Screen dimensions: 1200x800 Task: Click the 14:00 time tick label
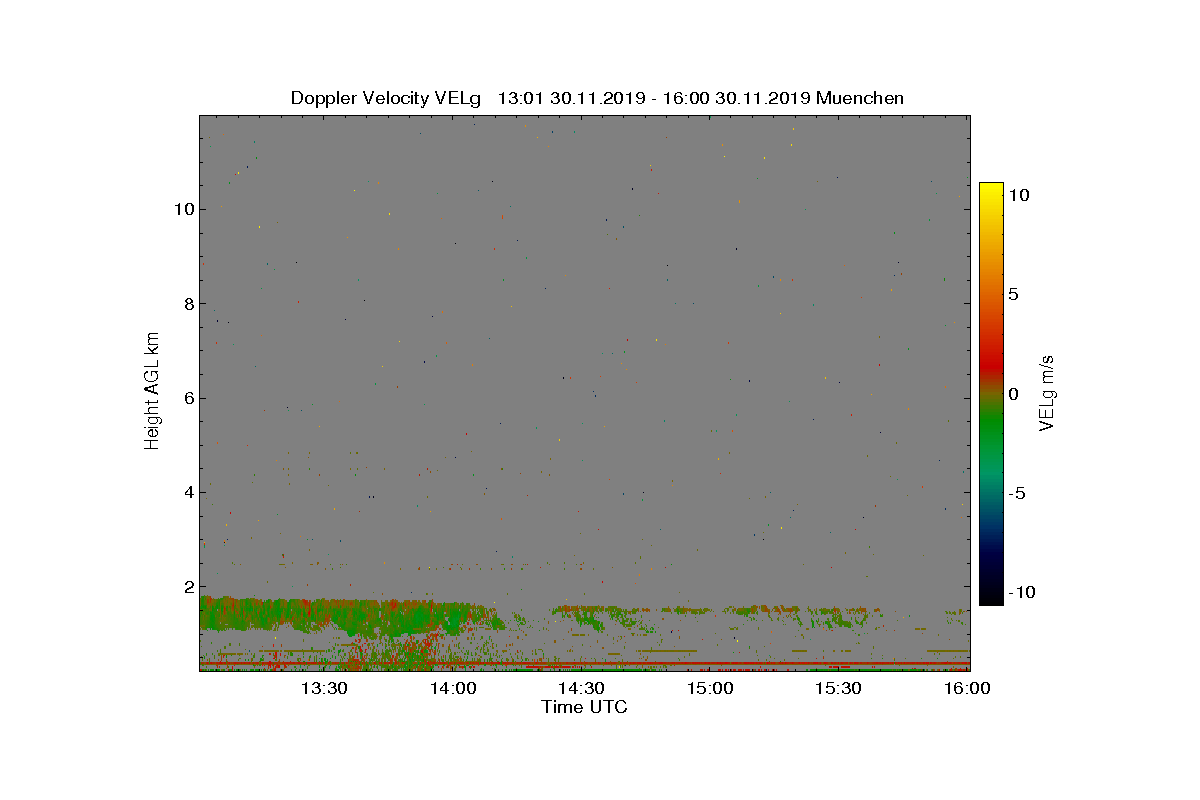(x=453, y=688)
